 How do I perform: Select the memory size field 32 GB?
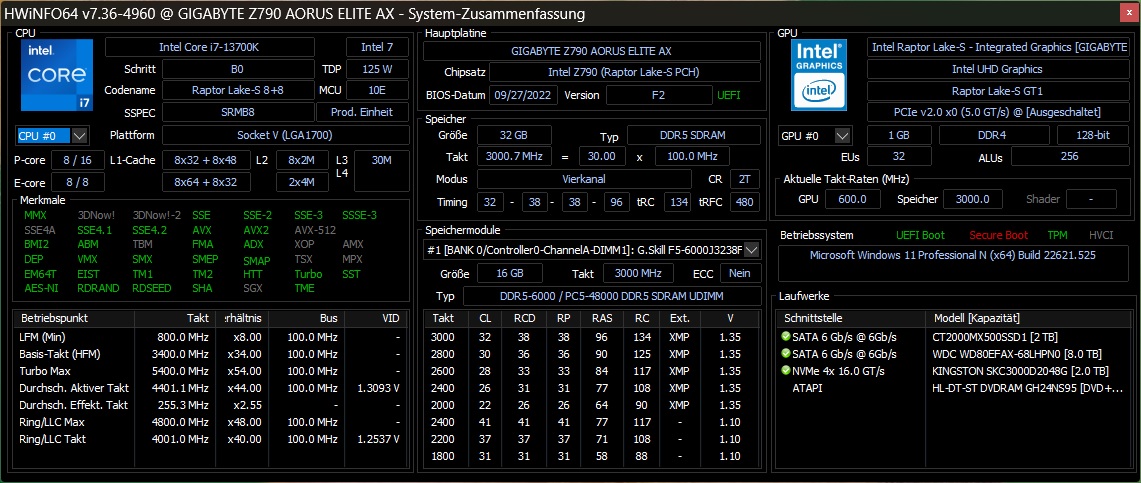pyautogui.click(x=514, y=135)
